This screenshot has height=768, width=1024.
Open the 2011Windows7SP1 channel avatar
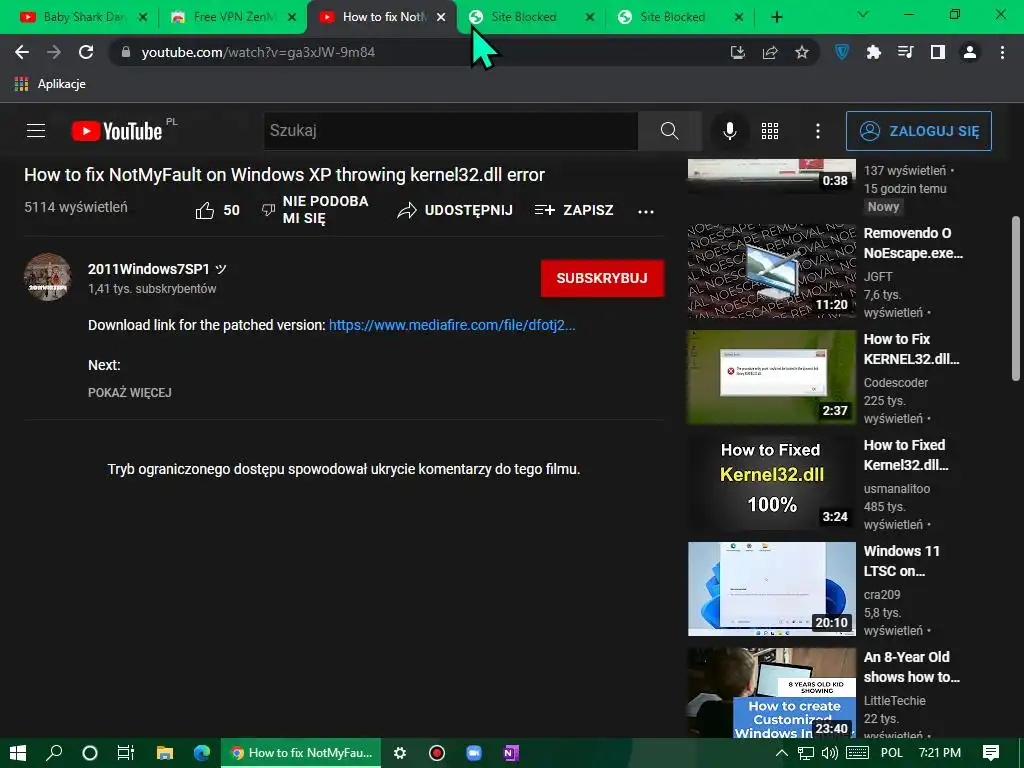[48, 277]
